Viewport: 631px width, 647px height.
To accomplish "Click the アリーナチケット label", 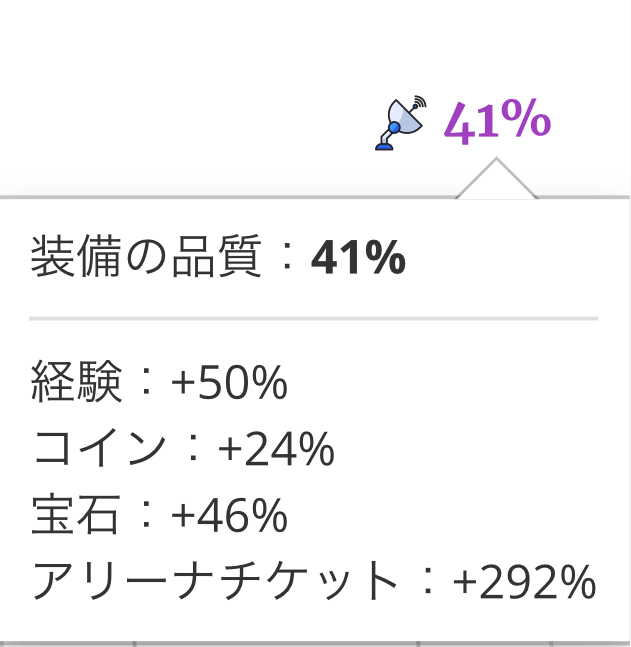I will click(215, 581).
